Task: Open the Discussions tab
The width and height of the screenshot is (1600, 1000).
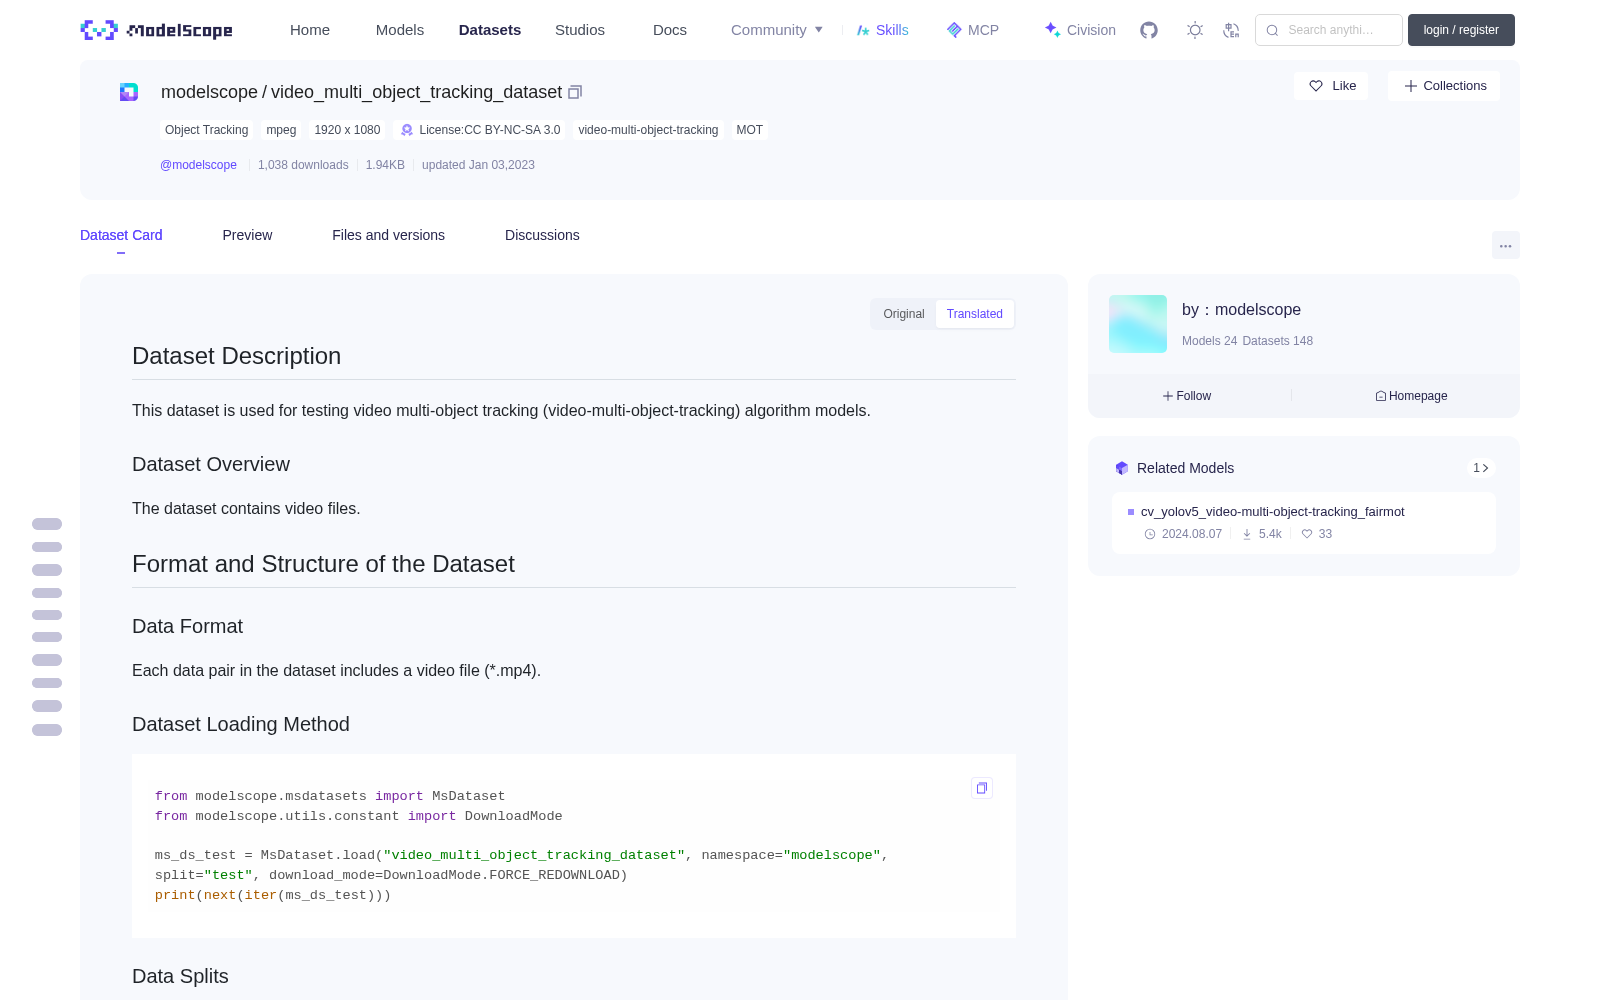Action: click(542, 235)
